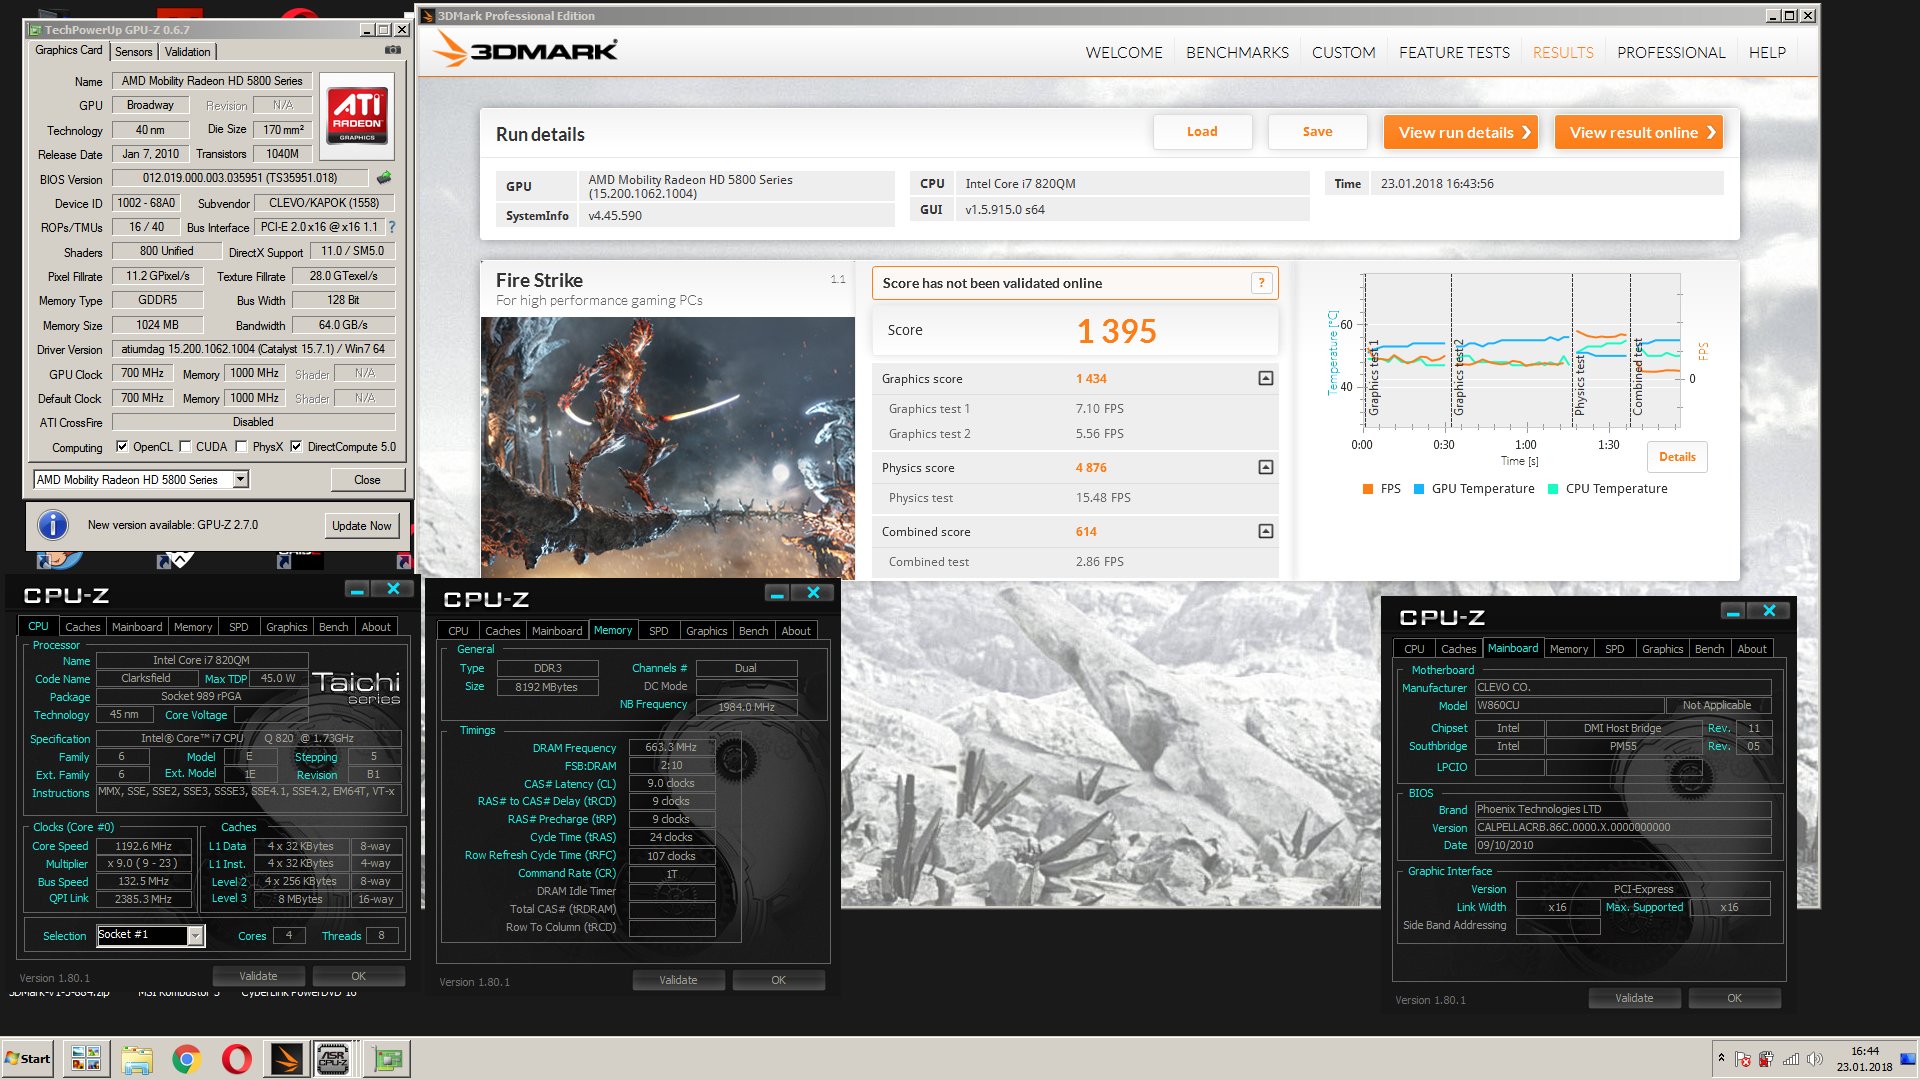Click the Fire Strike preview image
The height and width of the screenshot is (1080, 1920).
pyautogui.click(x=668, y=448)
